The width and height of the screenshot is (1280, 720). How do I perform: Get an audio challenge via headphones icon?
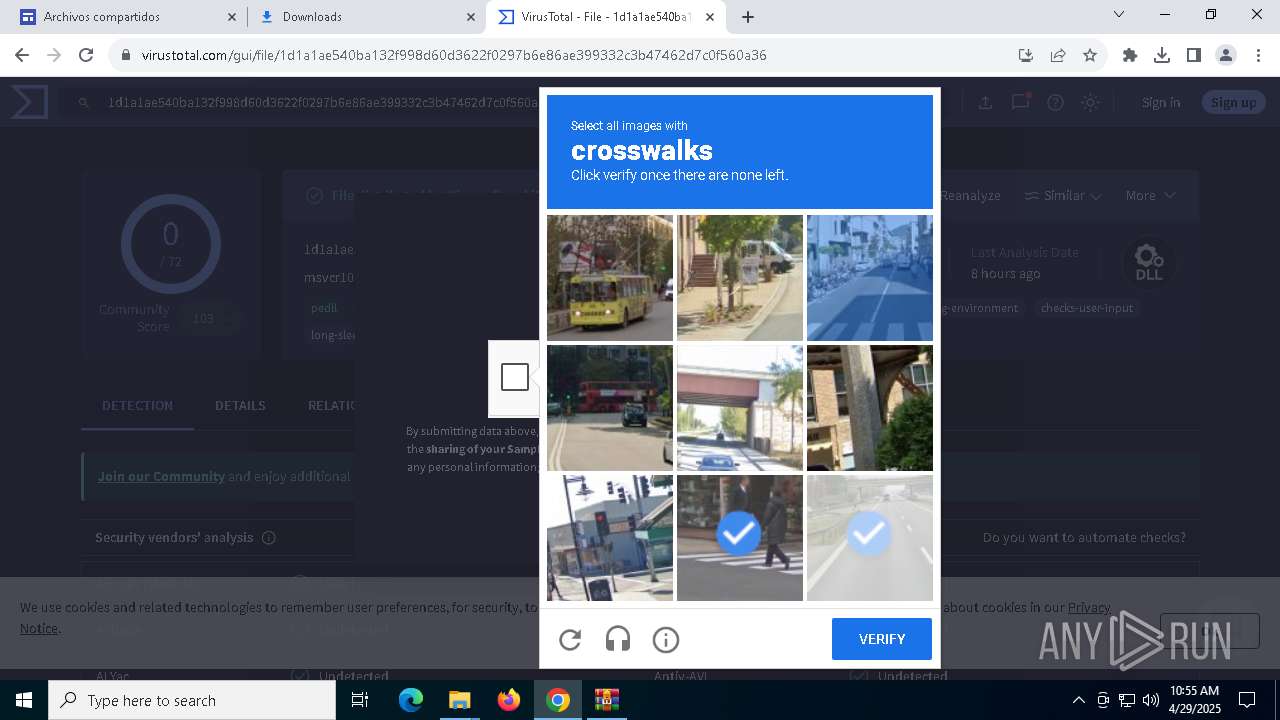pos(618,640)
